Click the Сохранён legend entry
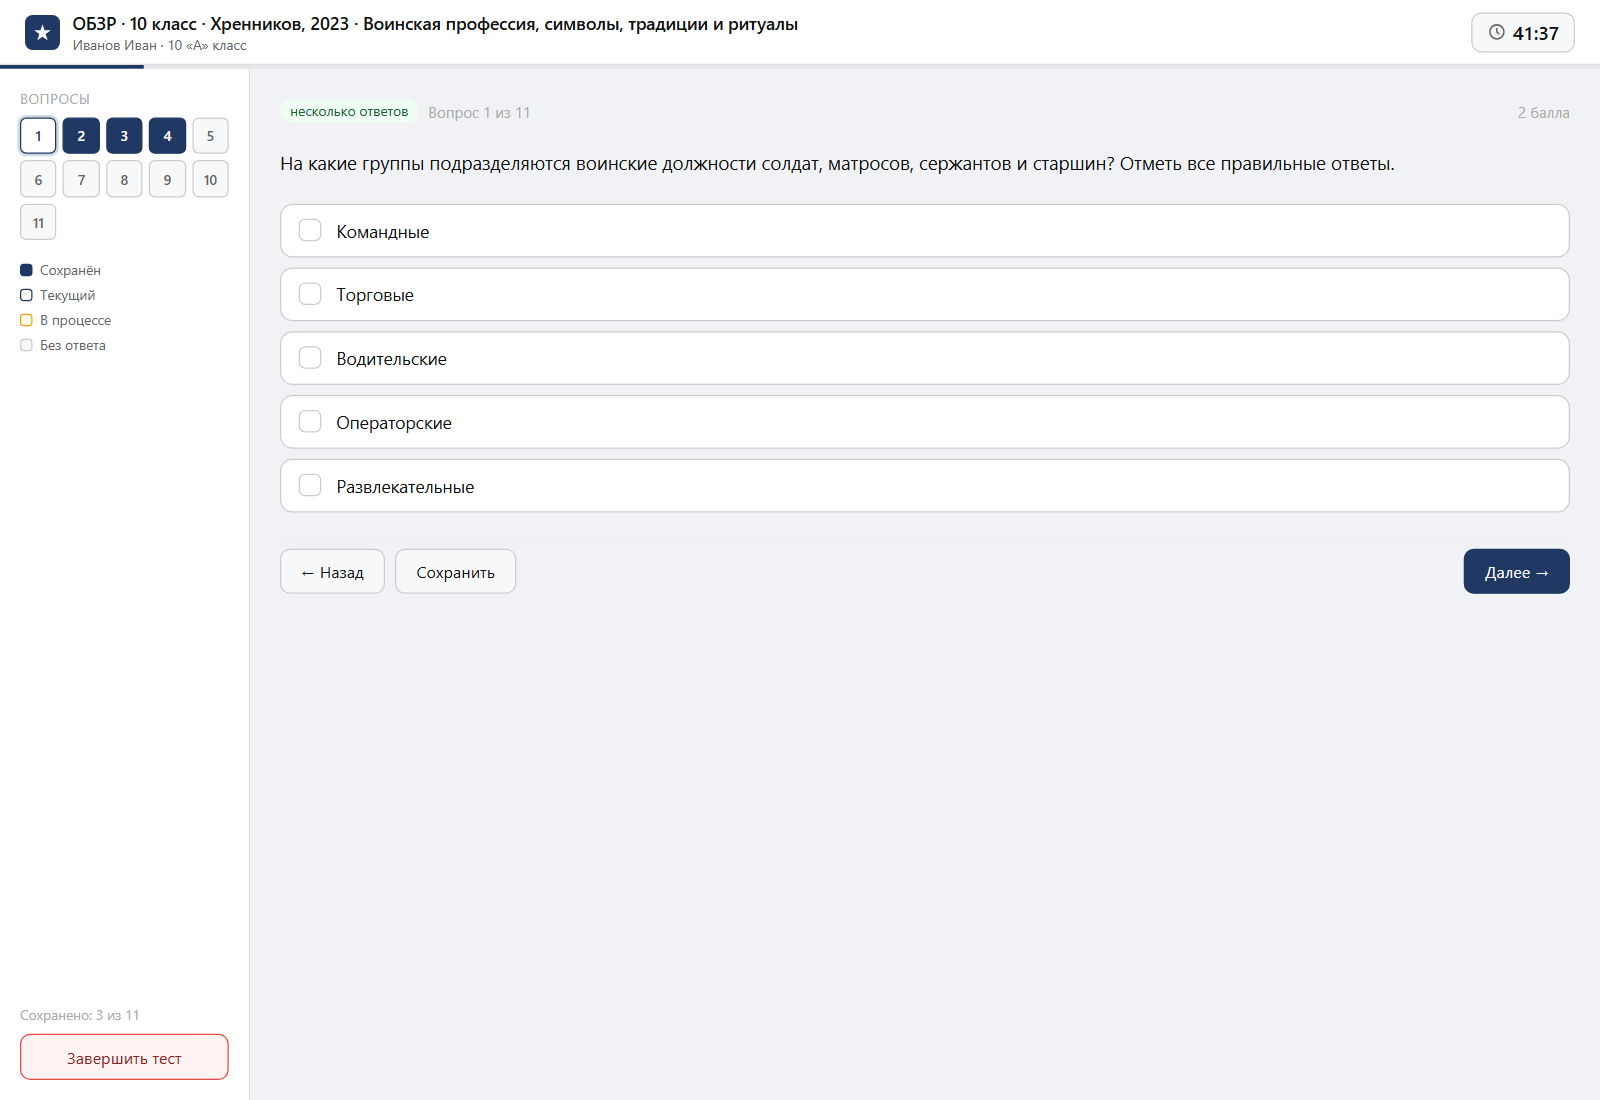This screenshot has width=1600, height=1100. click(60, 270)
